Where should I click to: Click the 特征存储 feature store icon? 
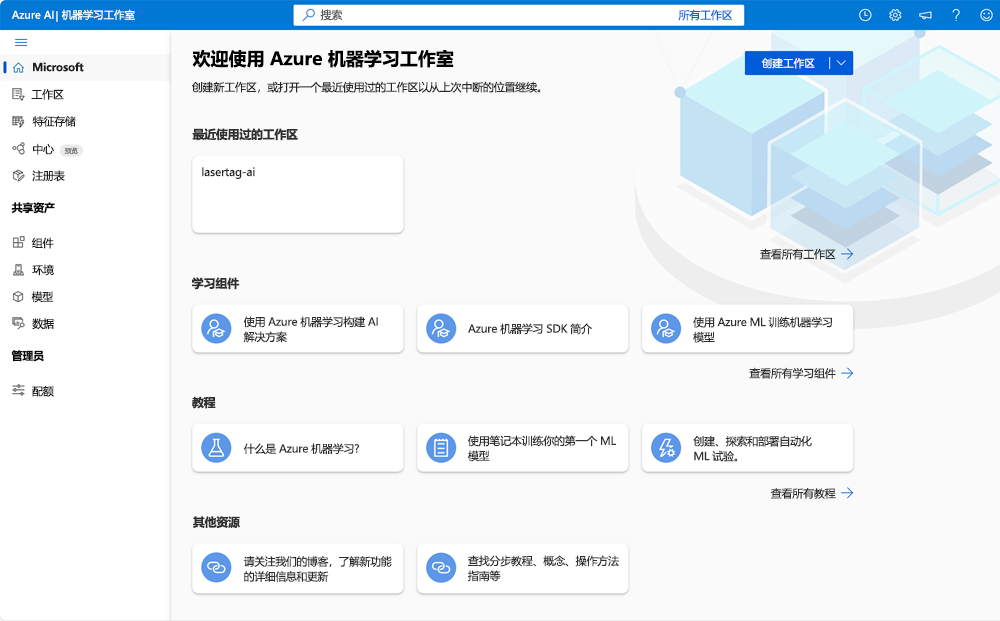click(18, 121)
